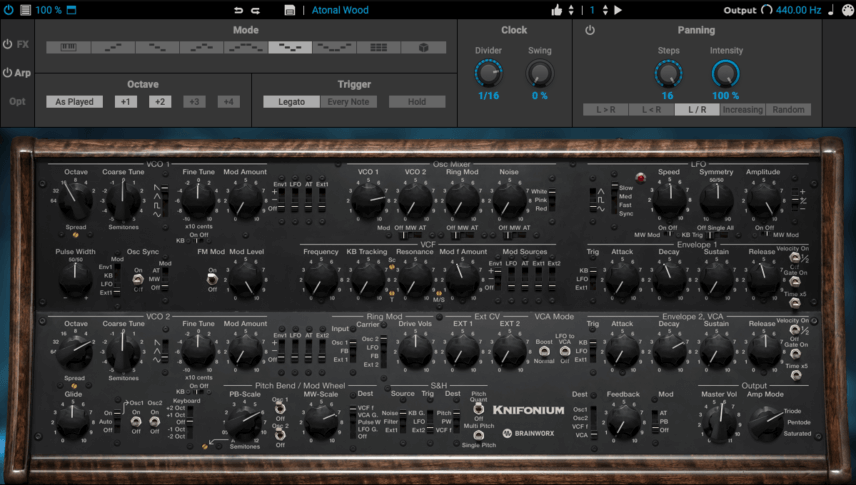Set Trigger to Legato
The height and width of the screenshot is (485, 856).
tap(292, 102)
